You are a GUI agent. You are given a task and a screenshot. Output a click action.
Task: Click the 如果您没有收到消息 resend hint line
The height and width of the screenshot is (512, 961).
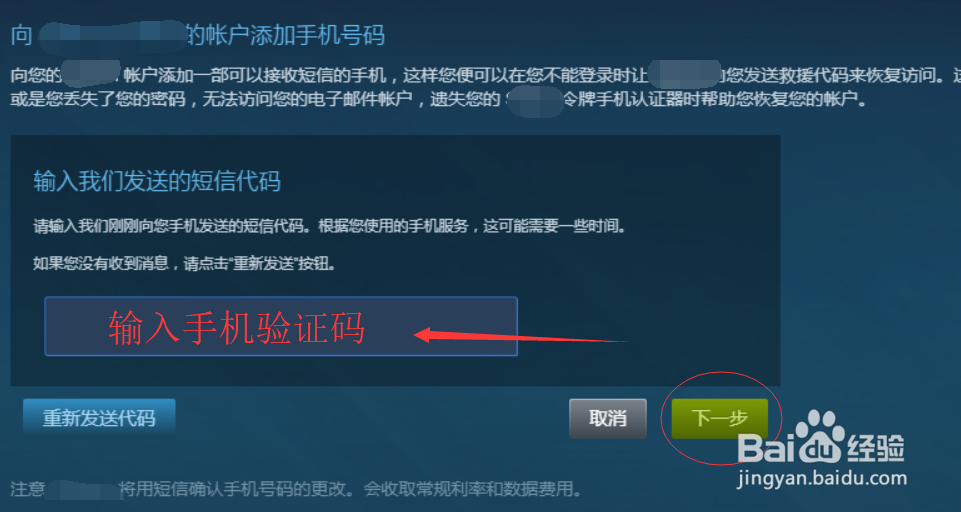pyautogui.click(x=185, y=264)
